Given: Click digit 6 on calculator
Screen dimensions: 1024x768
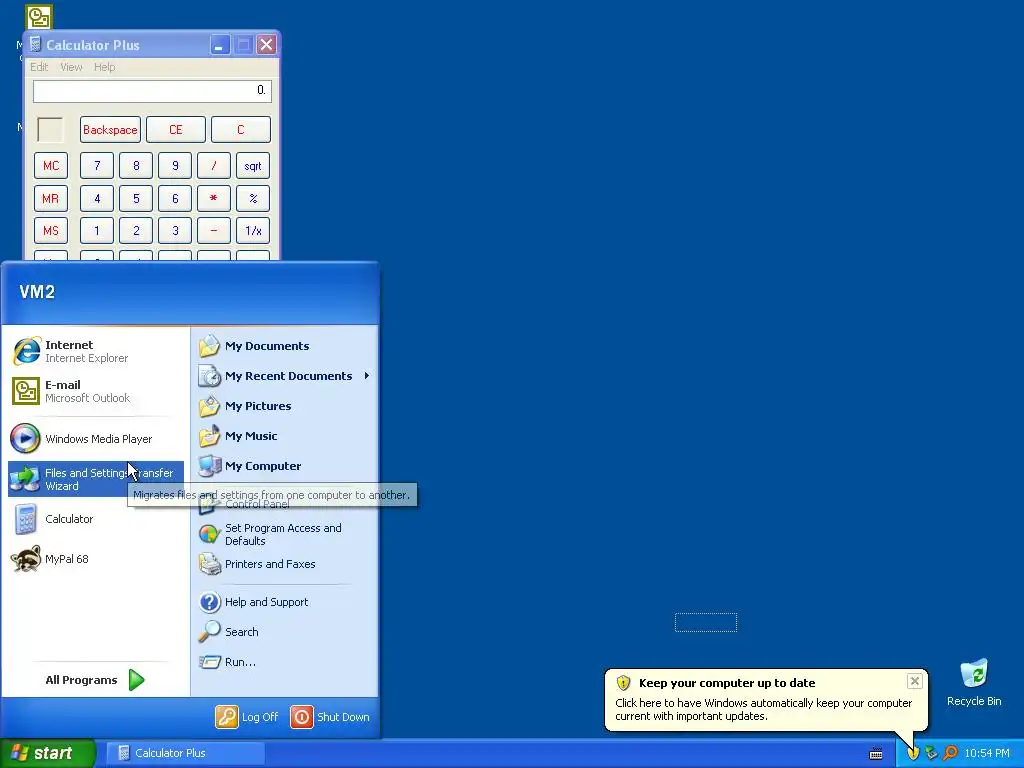Looking at the screenshot, I should click(175, 199).
